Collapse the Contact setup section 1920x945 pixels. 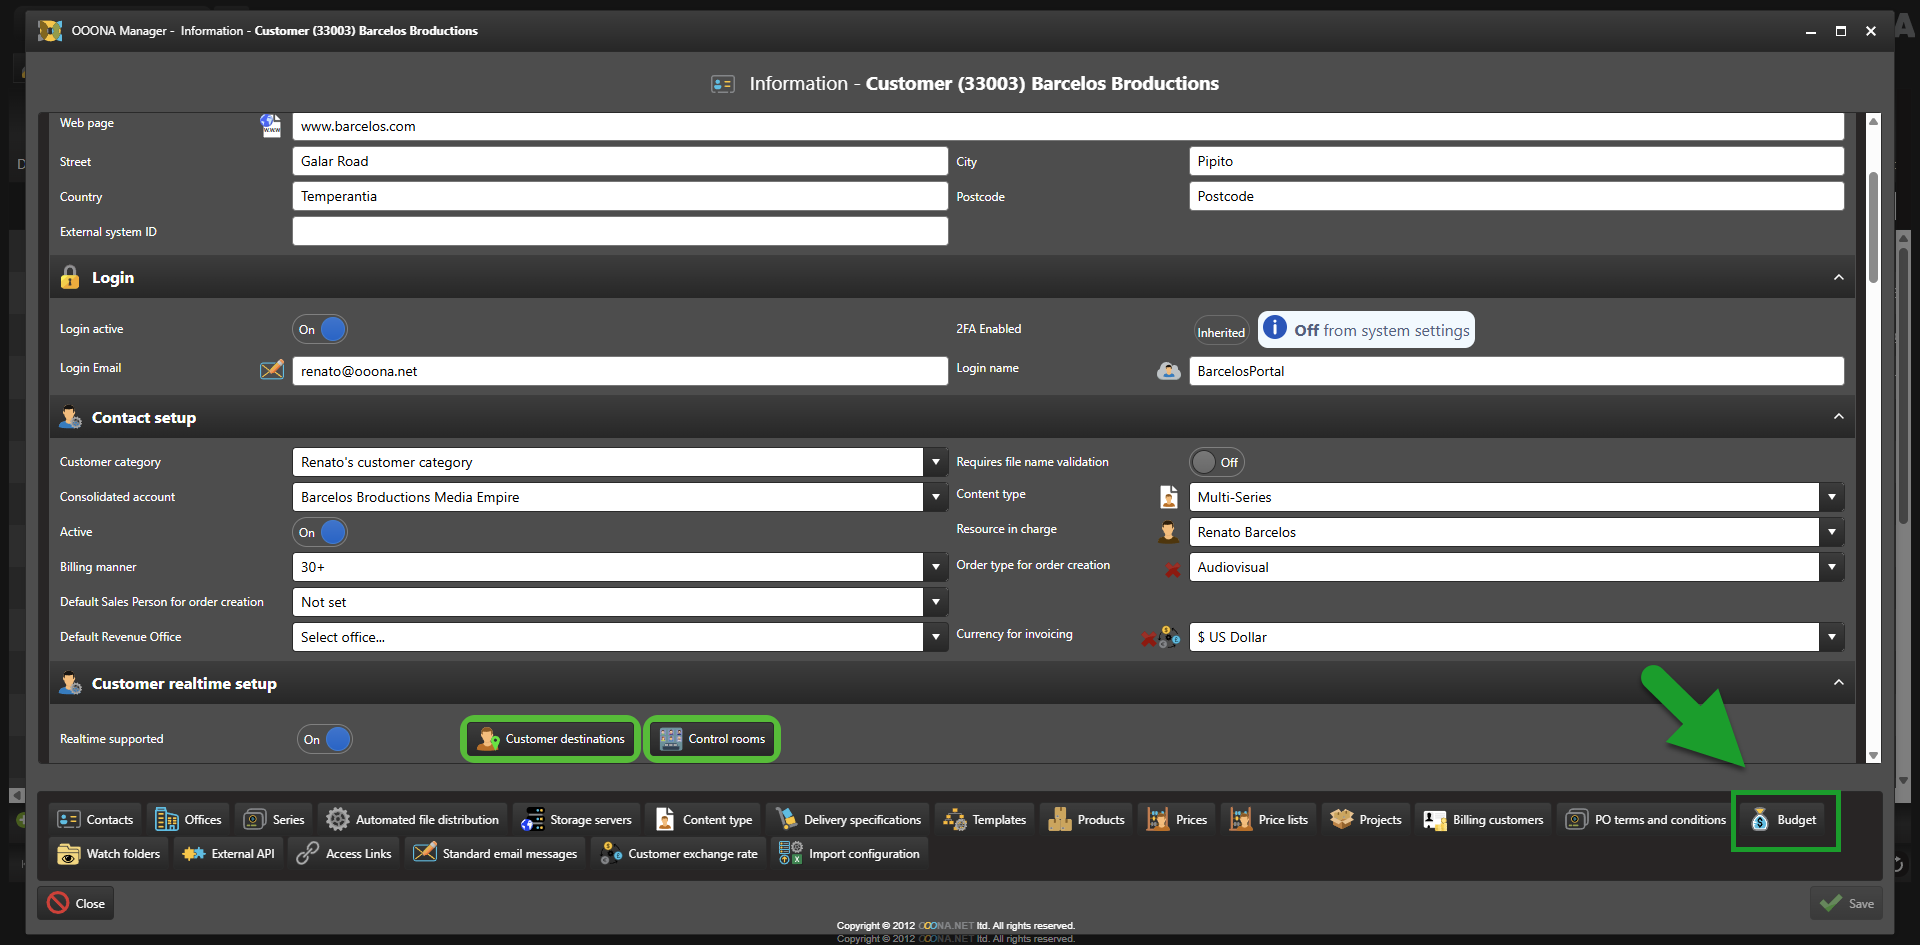pyautogui.click(x=1838, y=417)
